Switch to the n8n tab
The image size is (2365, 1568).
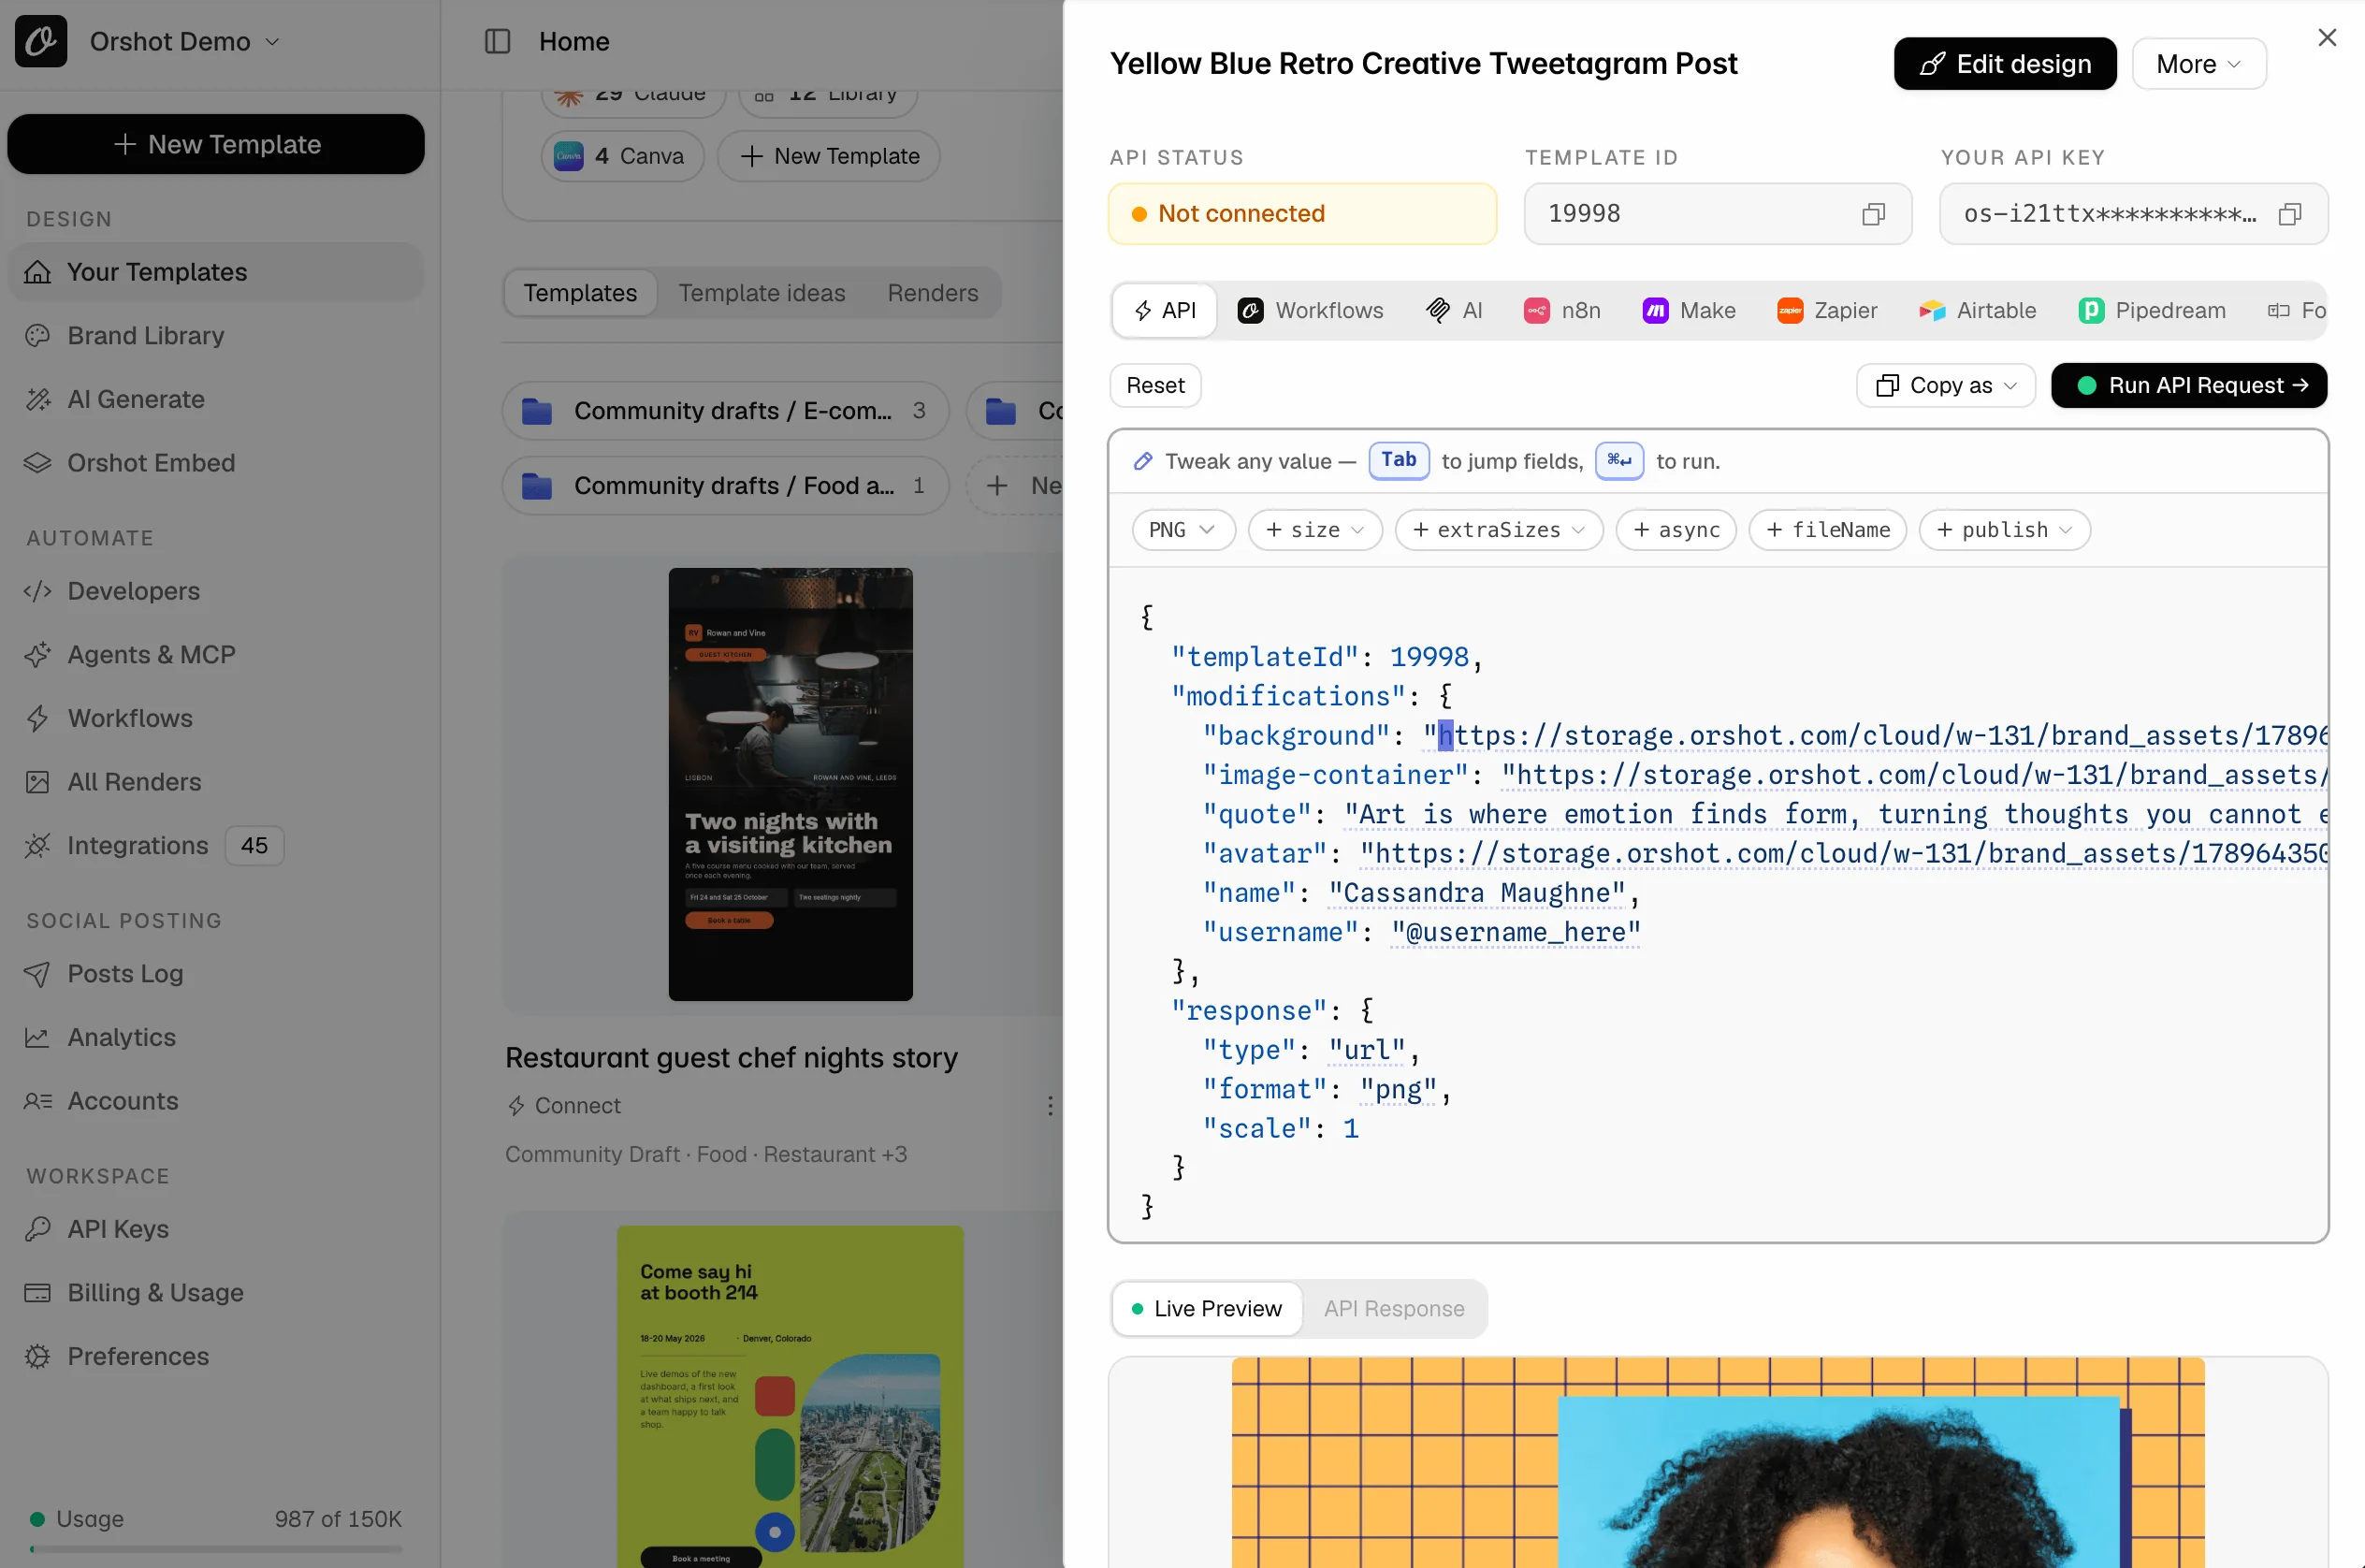[x=1562, y=311]
